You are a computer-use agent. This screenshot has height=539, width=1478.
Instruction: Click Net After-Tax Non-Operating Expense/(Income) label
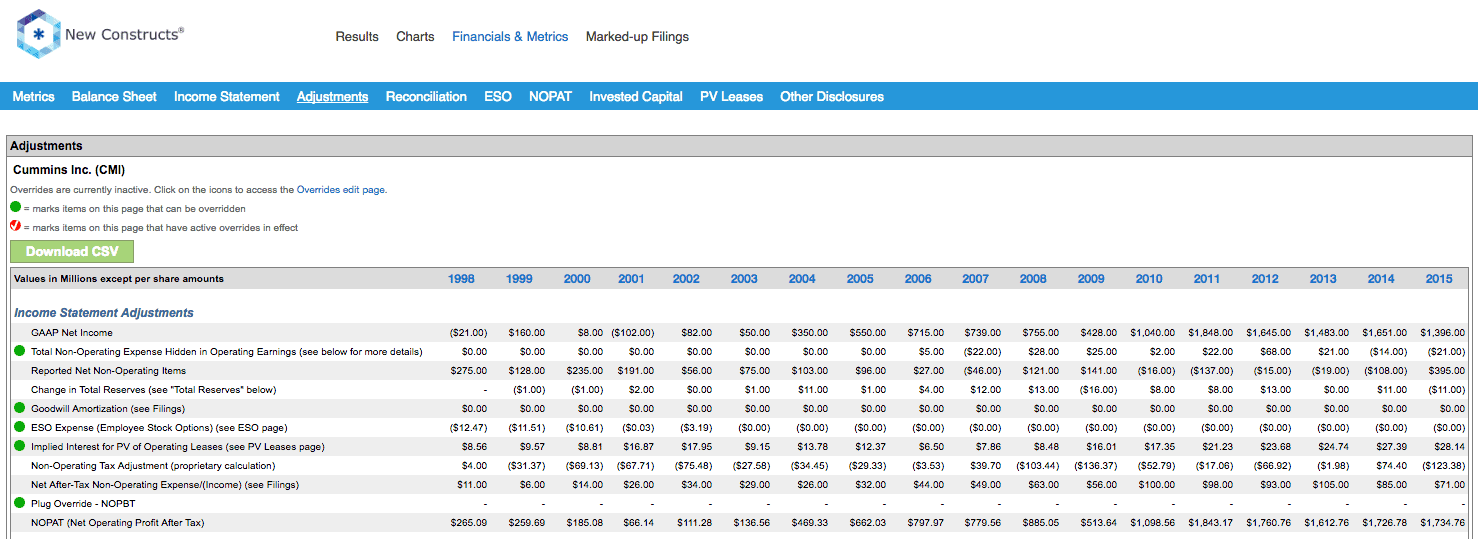165,484
